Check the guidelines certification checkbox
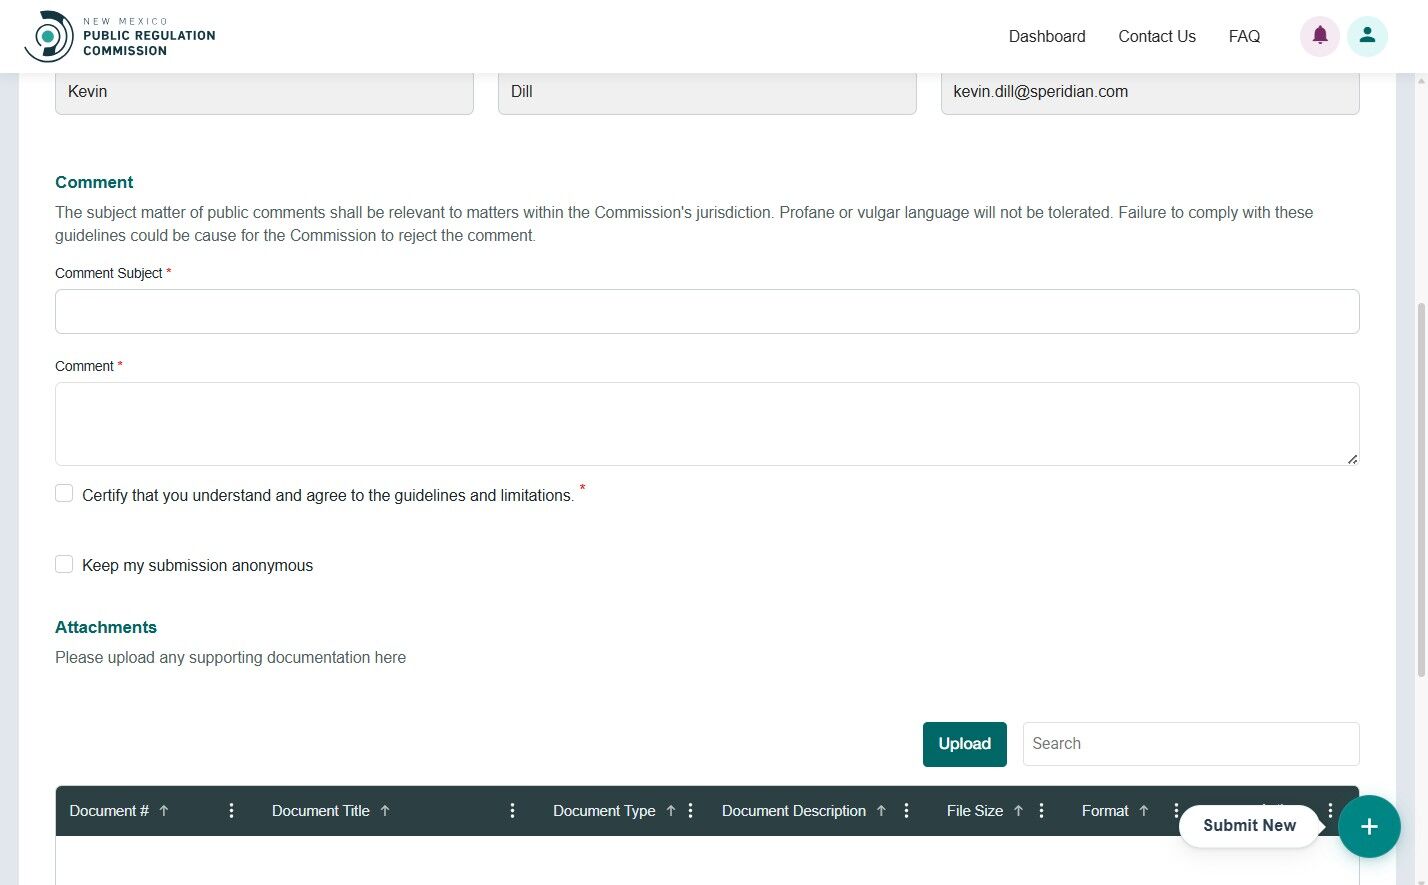 click(x=64, y=493)
